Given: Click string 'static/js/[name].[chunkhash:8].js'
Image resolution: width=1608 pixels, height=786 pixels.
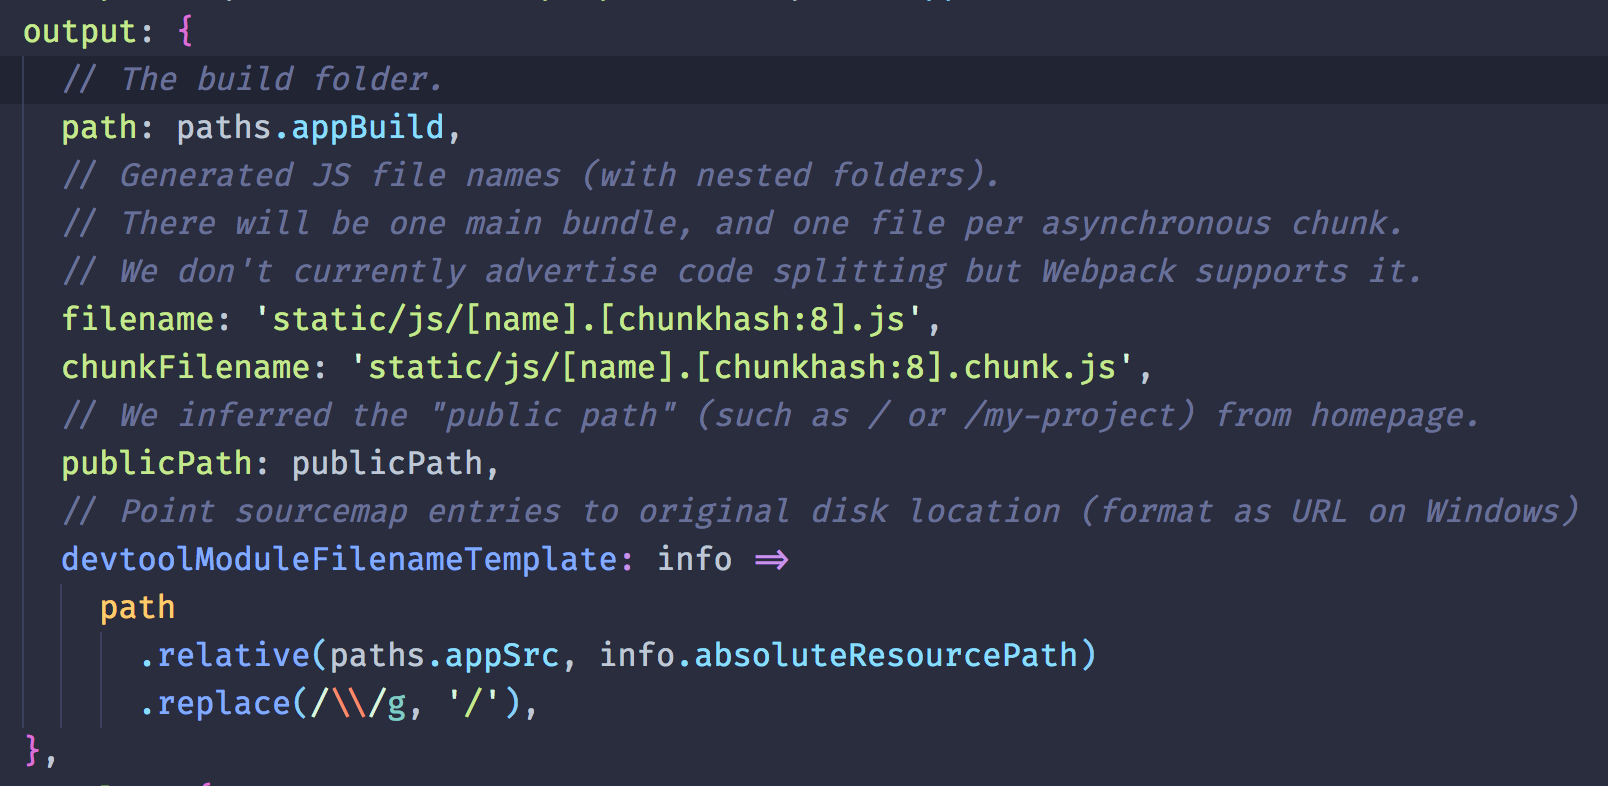Looking at the screenshot, I should pyautogui.click(x=588, y=320).
